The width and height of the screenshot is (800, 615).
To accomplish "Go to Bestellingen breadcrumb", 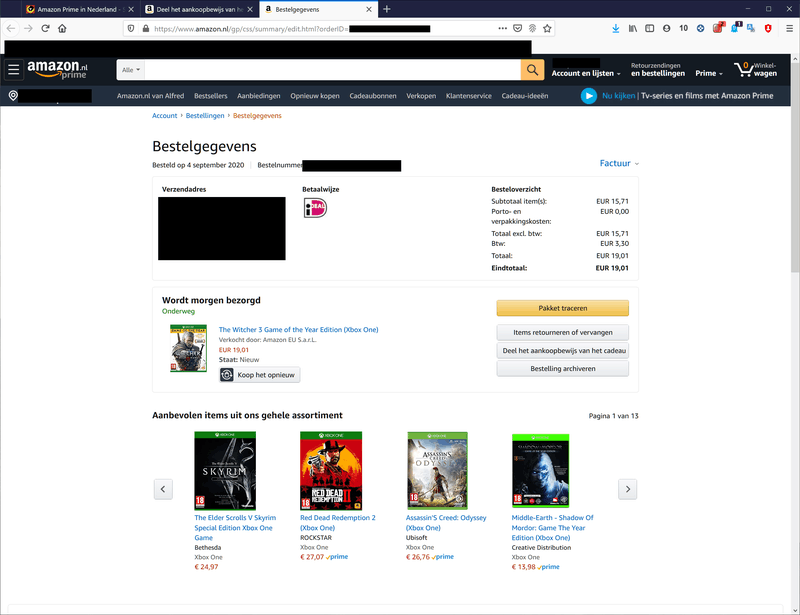I will (205, 116).
